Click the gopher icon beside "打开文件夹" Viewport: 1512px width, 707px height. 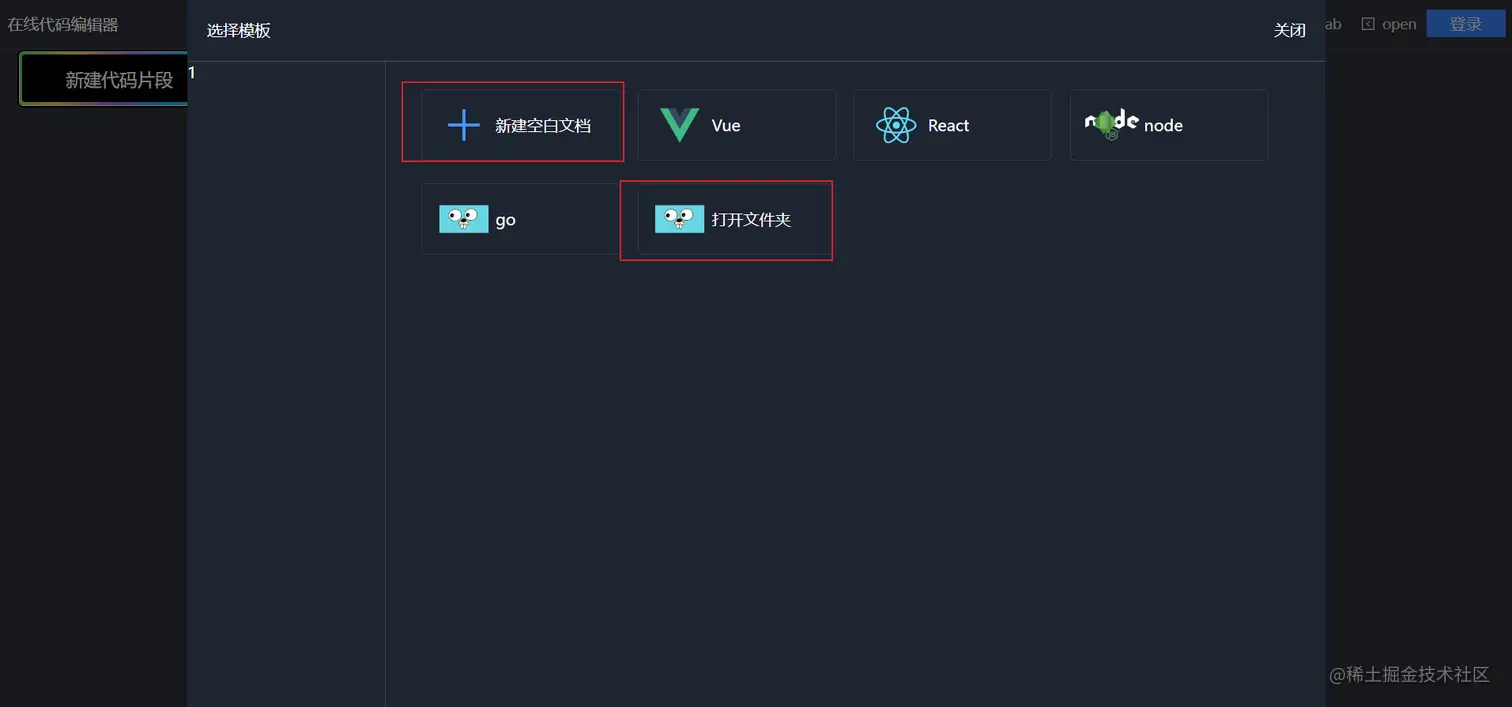[x=679, y=219]
